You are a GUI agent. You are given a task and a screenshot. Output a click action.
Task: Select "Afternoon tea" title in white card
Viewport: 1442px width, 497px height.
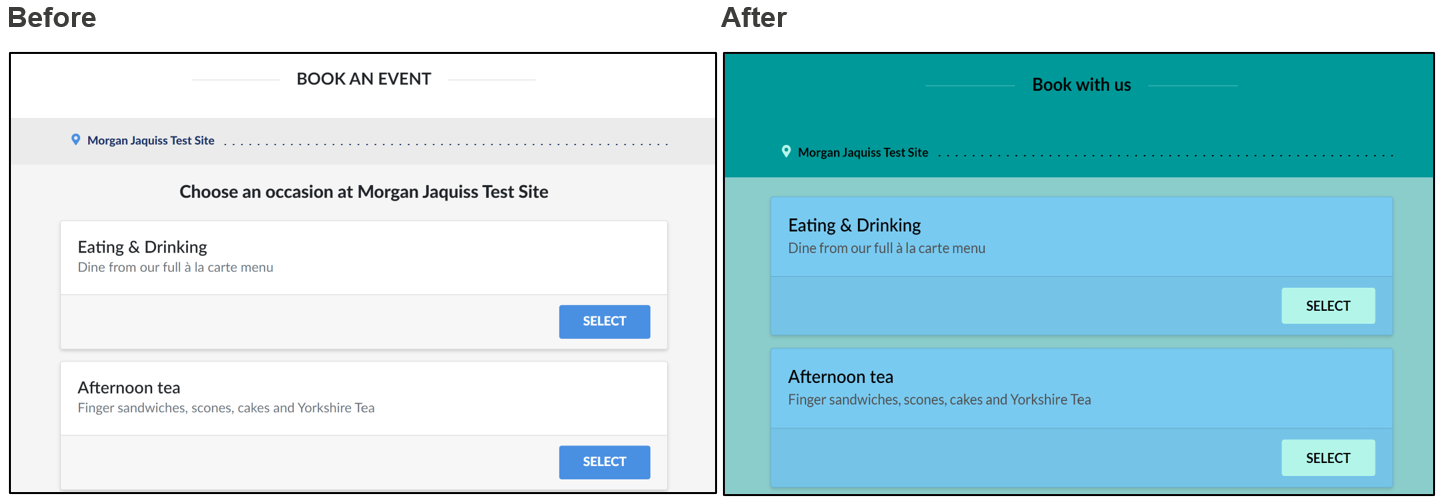coord(129,388)
